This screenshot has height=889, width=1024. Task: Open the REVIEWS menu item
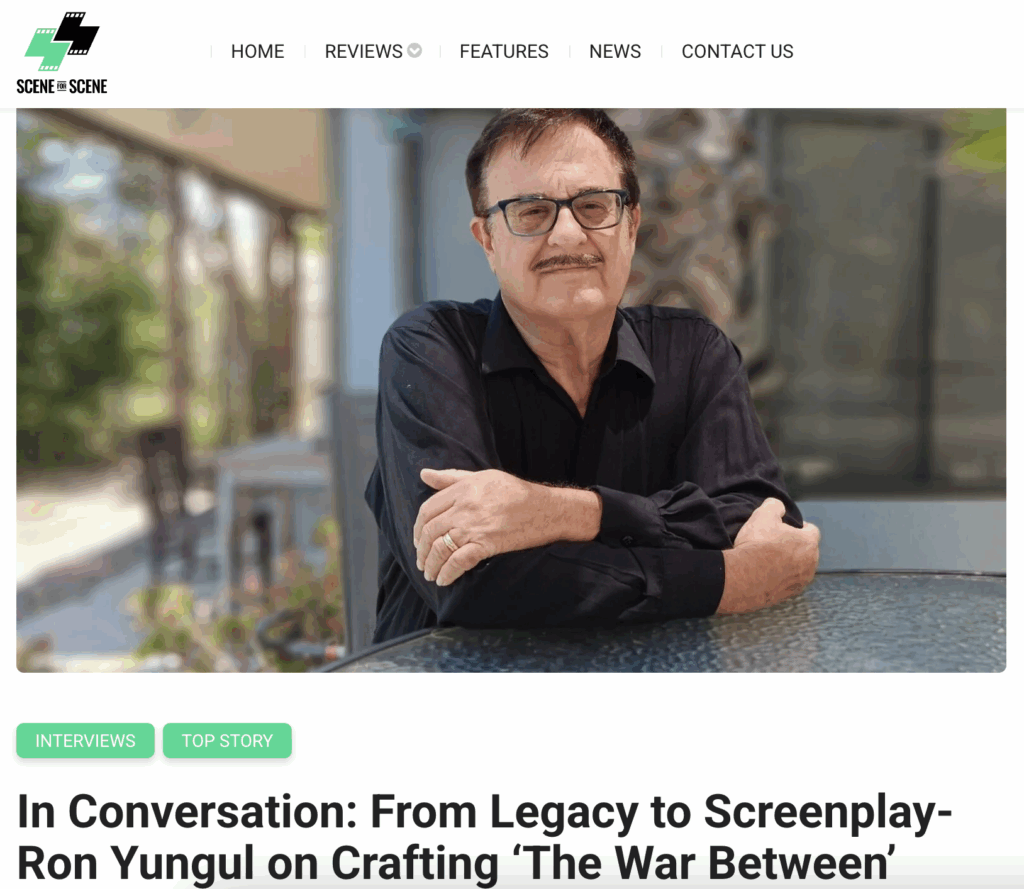tap(363, 51)
